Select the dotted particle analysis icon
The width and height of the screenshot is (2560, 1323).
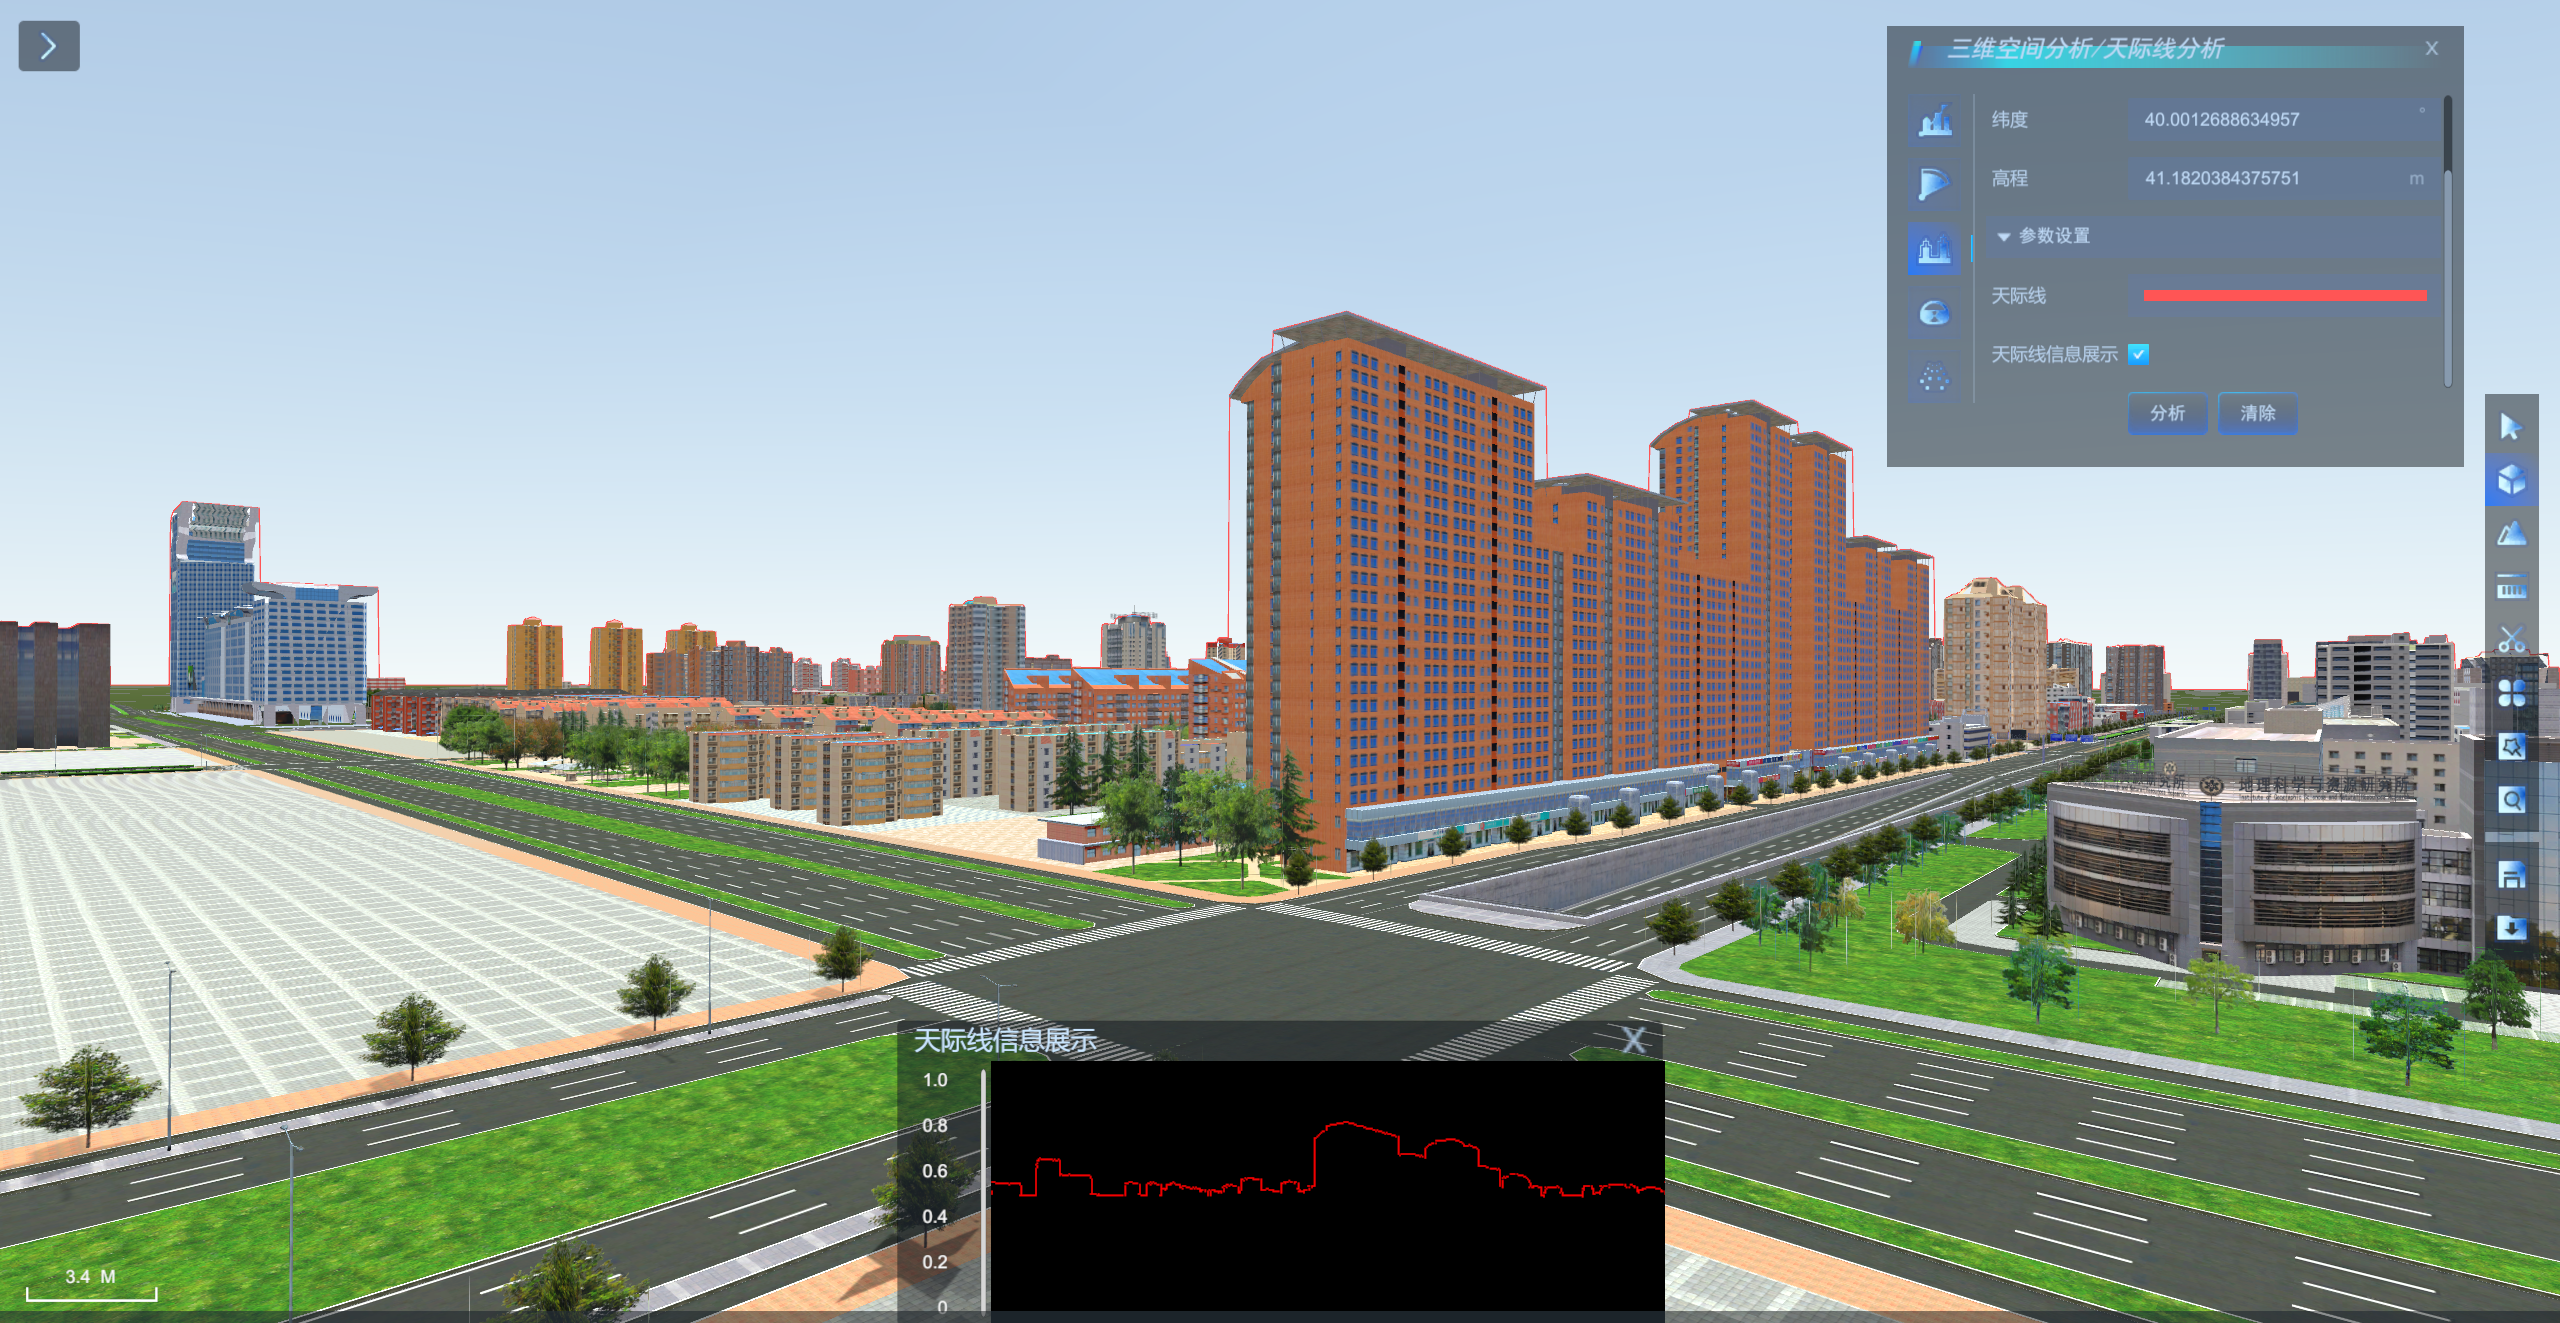[1935, 378]
